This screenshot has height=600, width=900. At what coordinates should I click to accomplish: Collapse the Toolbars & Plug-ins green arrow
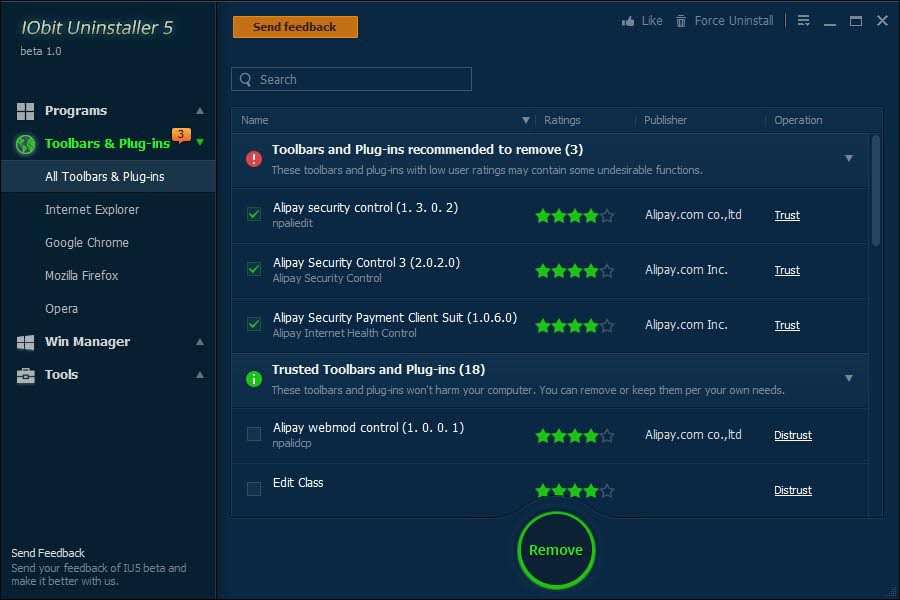coord(200,142)
